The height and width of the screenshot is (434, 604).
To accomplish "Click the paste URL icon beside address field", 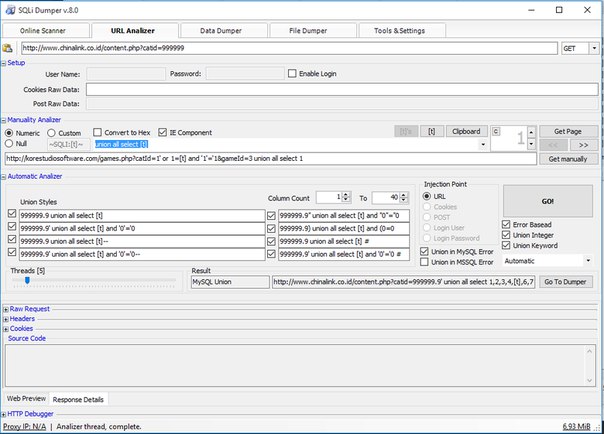I will coord(7,48).
